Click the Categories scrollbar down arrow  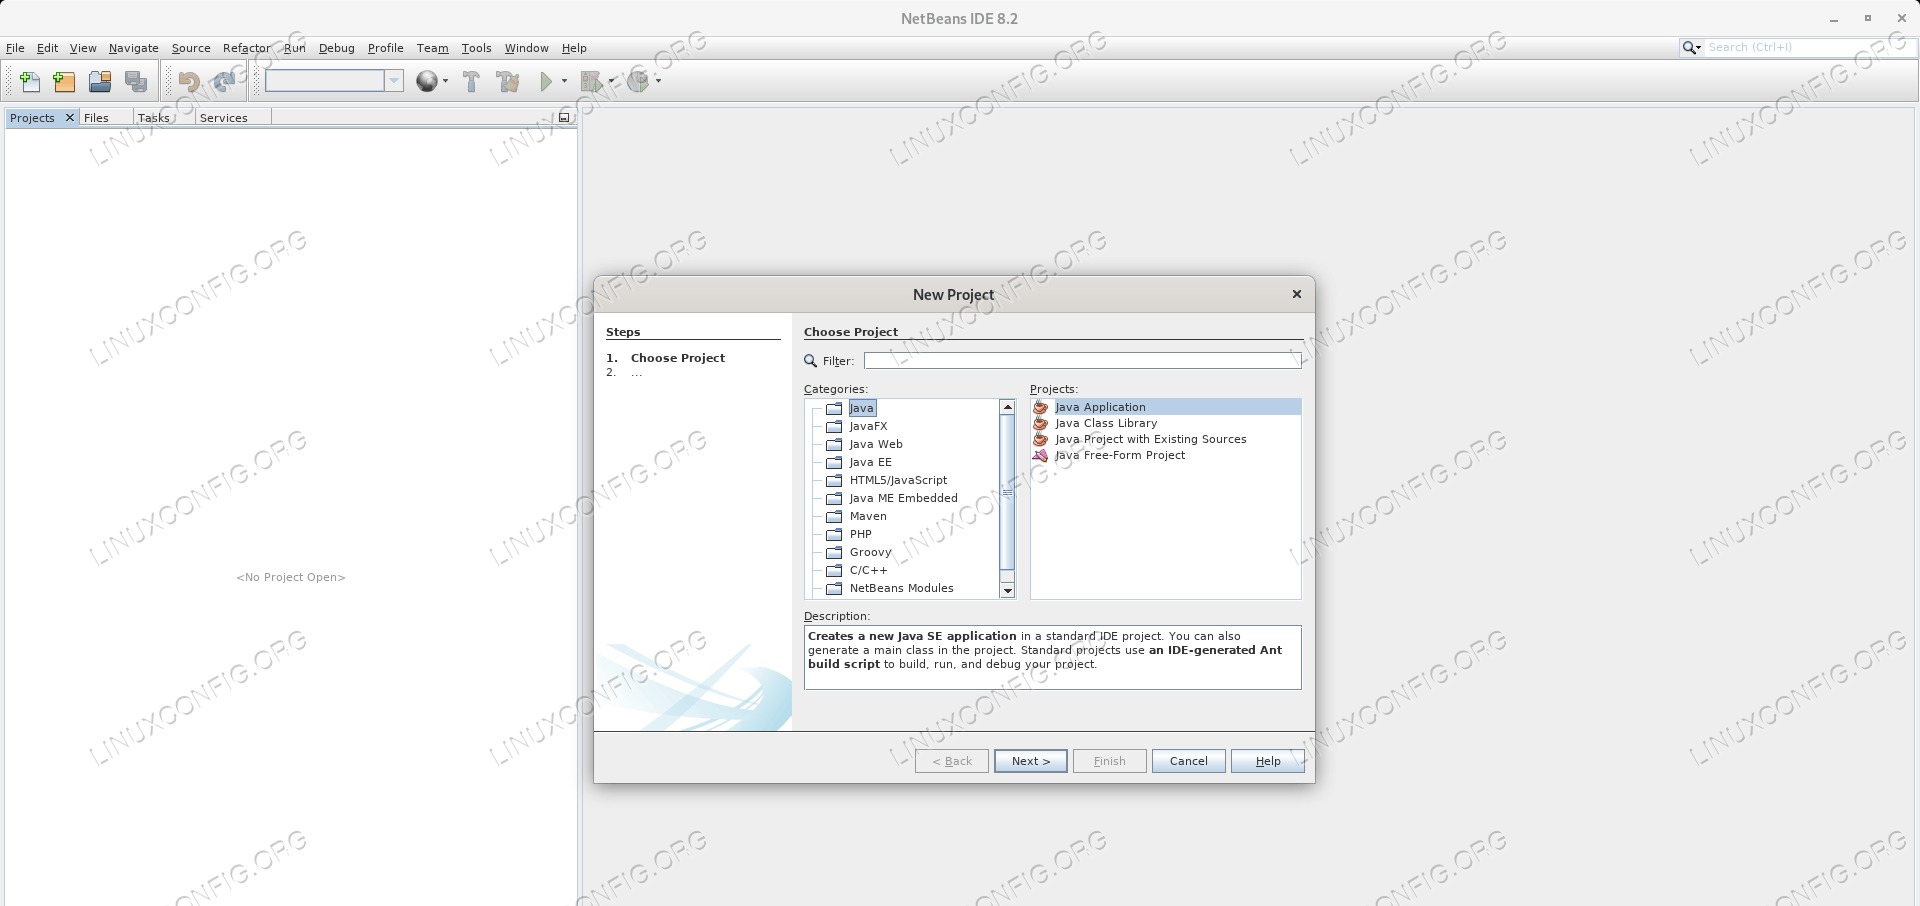1008,591
